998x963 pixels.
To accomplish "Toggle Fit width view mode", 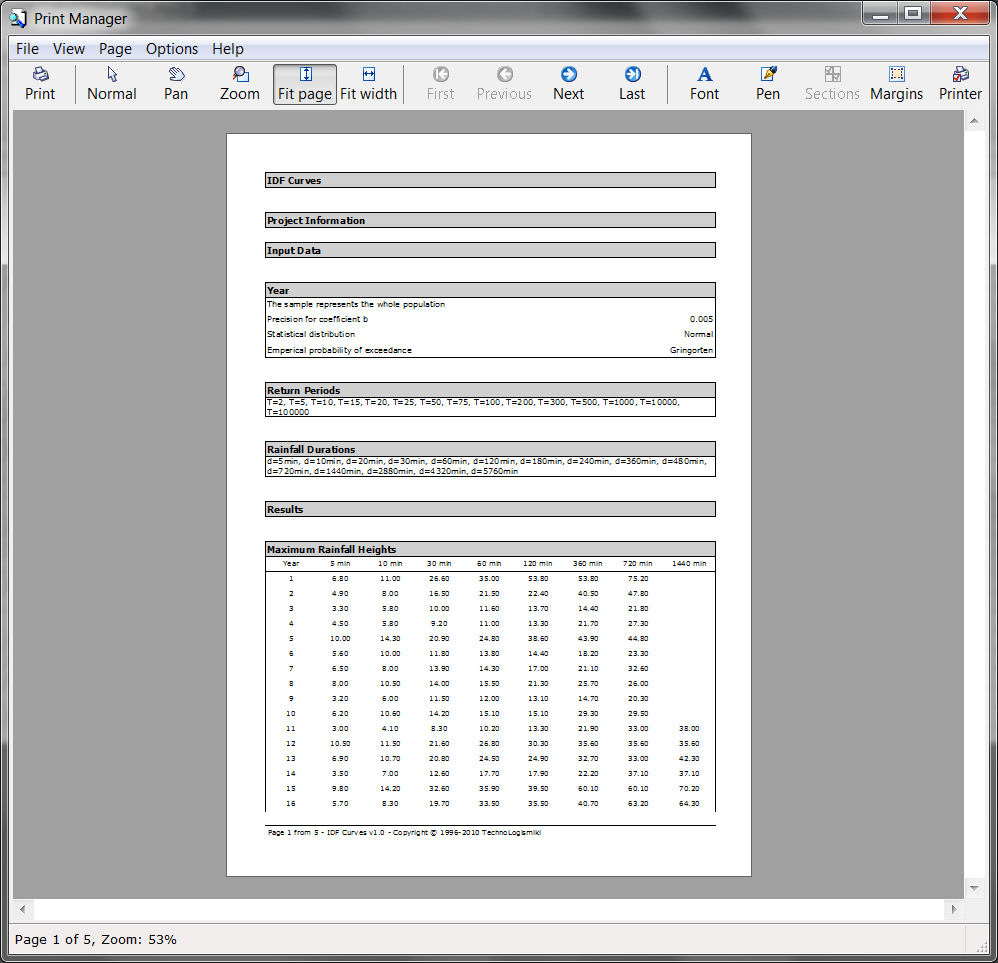I will (x=369, y=84).
